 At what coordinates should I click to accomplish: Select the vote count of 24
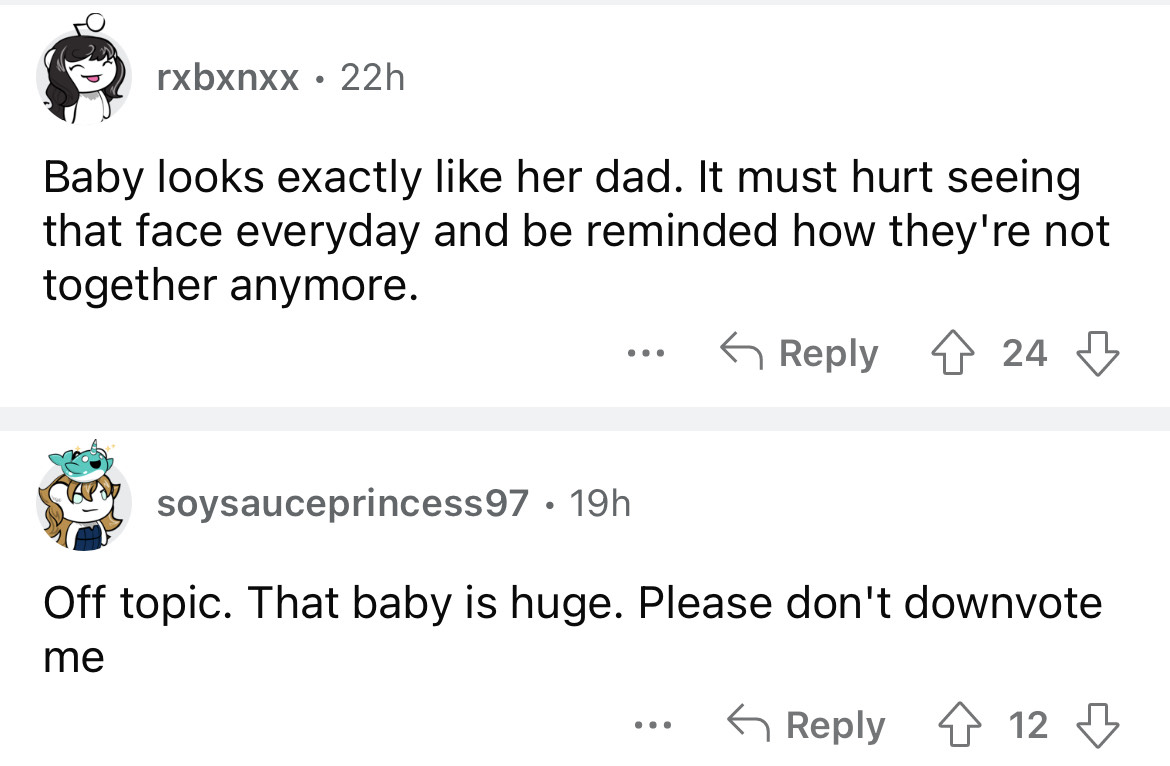pyautogui.click(x=1025, y=353)
